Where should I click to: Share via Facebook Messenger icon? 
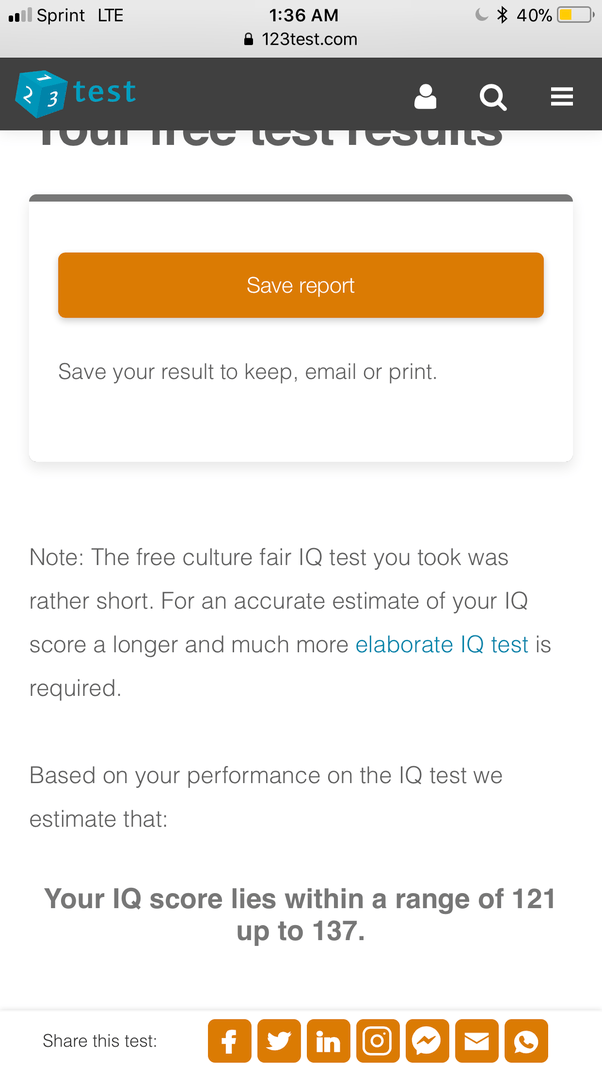point(427,1041)
